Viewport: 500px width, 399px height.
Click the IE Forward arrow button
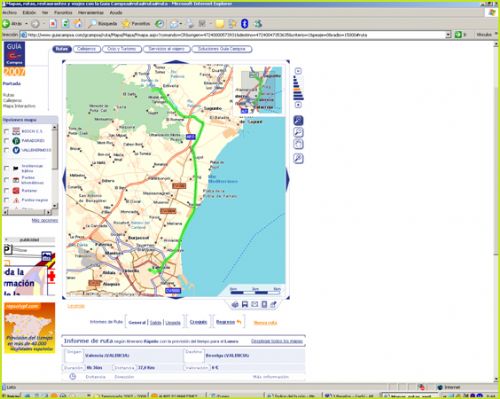tap(35, 24)
